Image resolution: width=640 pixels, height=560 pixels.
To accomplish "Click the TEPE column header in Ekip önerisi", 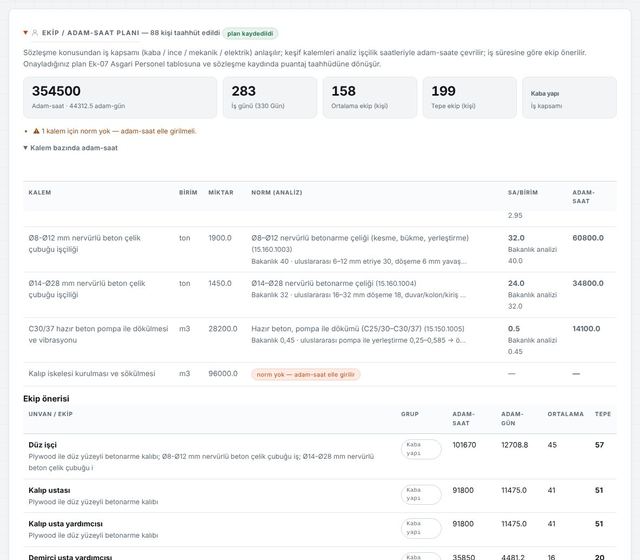I will 603,414.
